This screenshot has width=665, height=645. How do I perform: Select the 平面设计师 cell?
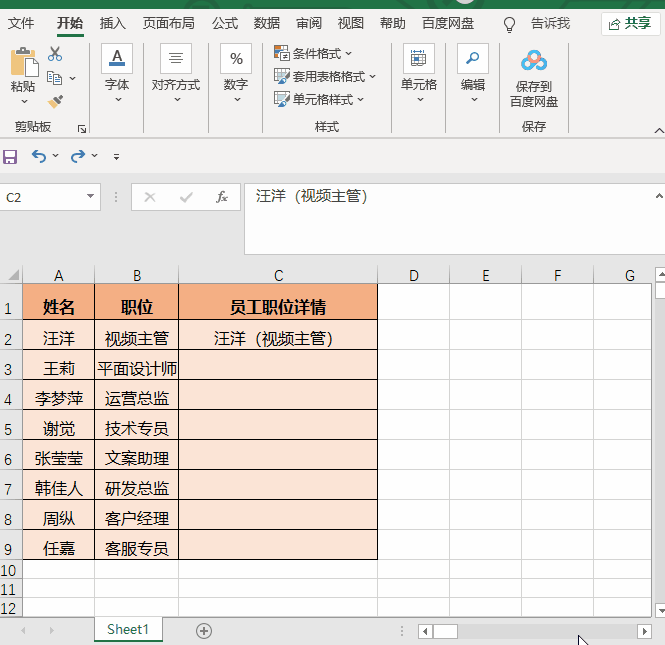137,365
